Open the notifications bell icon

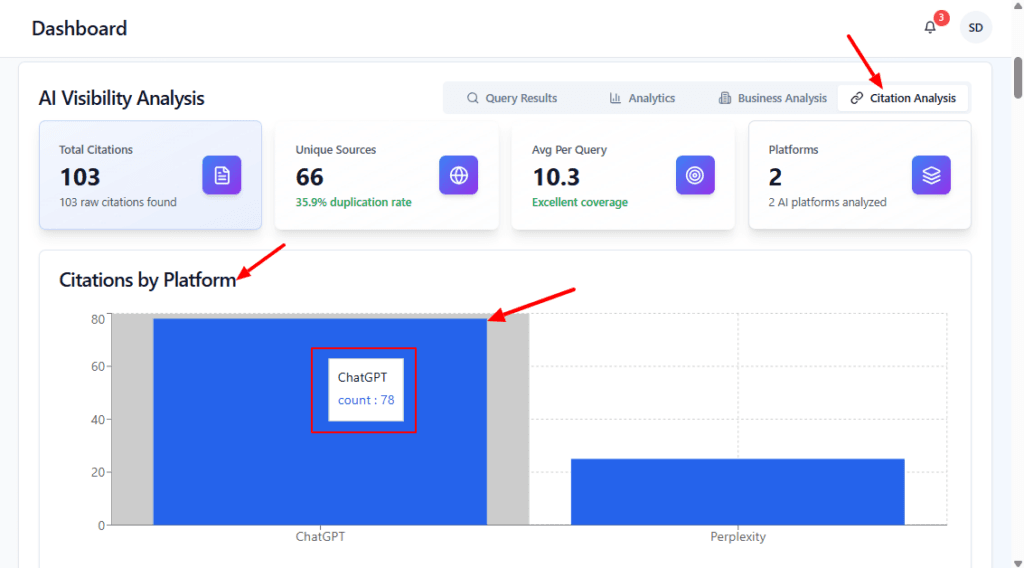[x=930, y=28]
